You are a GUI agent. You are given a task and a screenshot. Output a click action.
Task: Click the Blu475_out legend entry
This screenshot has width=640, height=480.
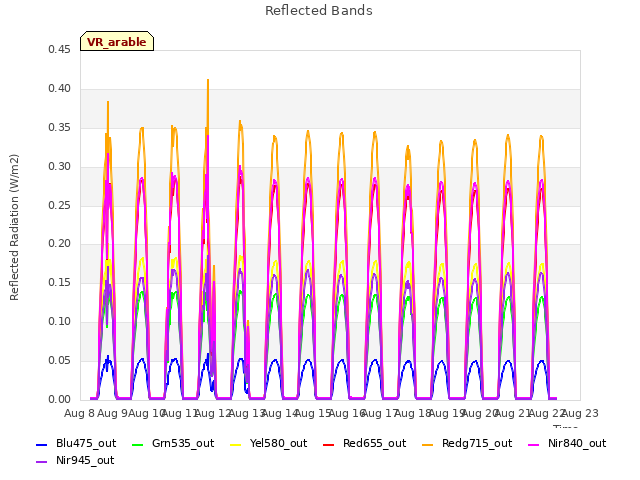click(76, 443)
